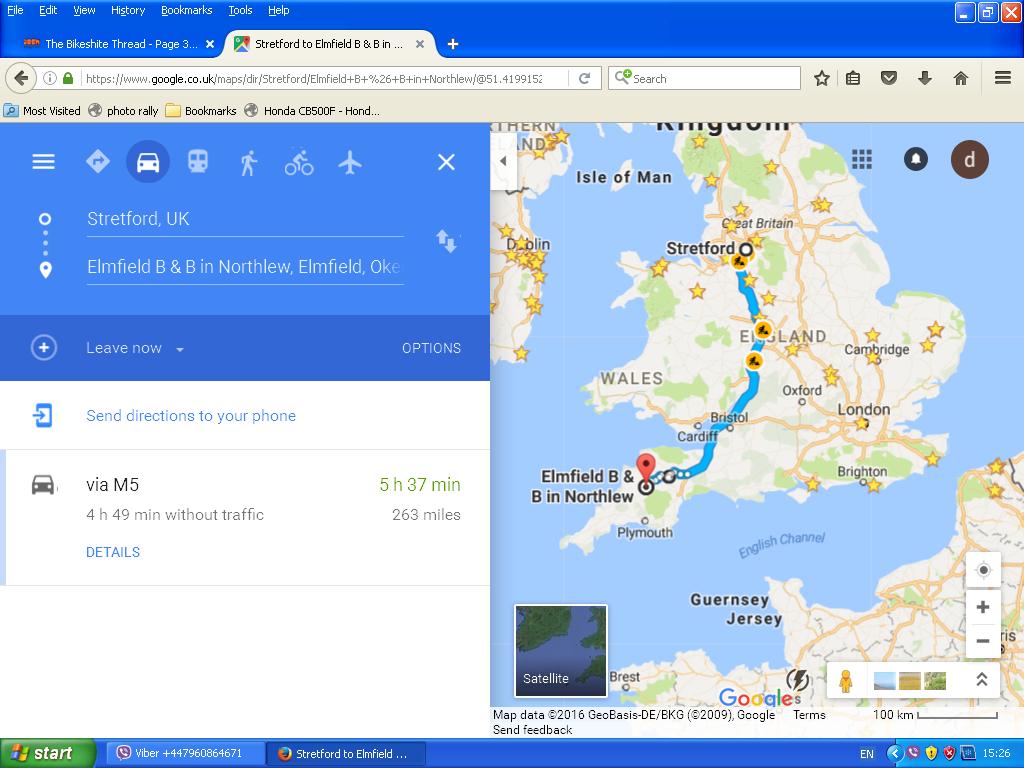Edit the Elmfield B & B destination field

[245, 267]
